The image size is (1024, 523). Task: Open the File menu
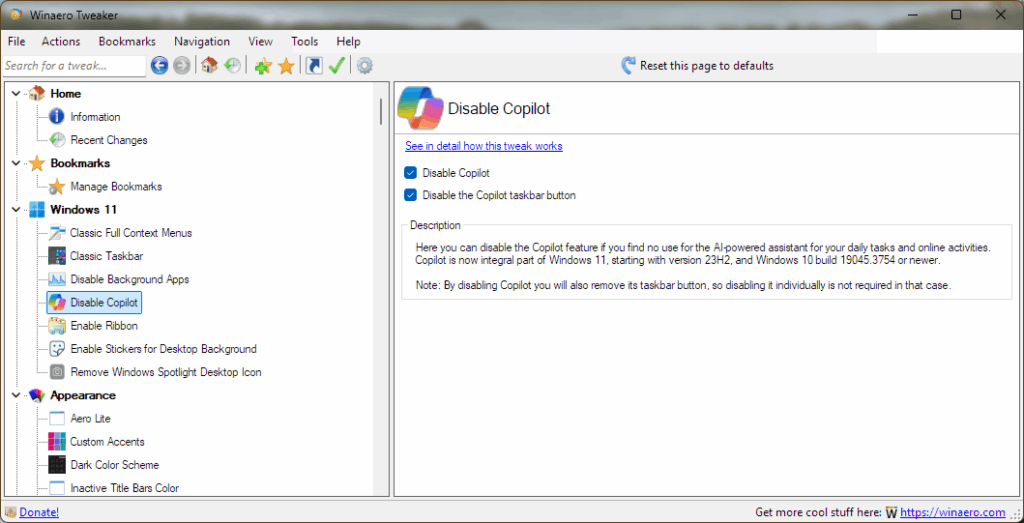16,41
